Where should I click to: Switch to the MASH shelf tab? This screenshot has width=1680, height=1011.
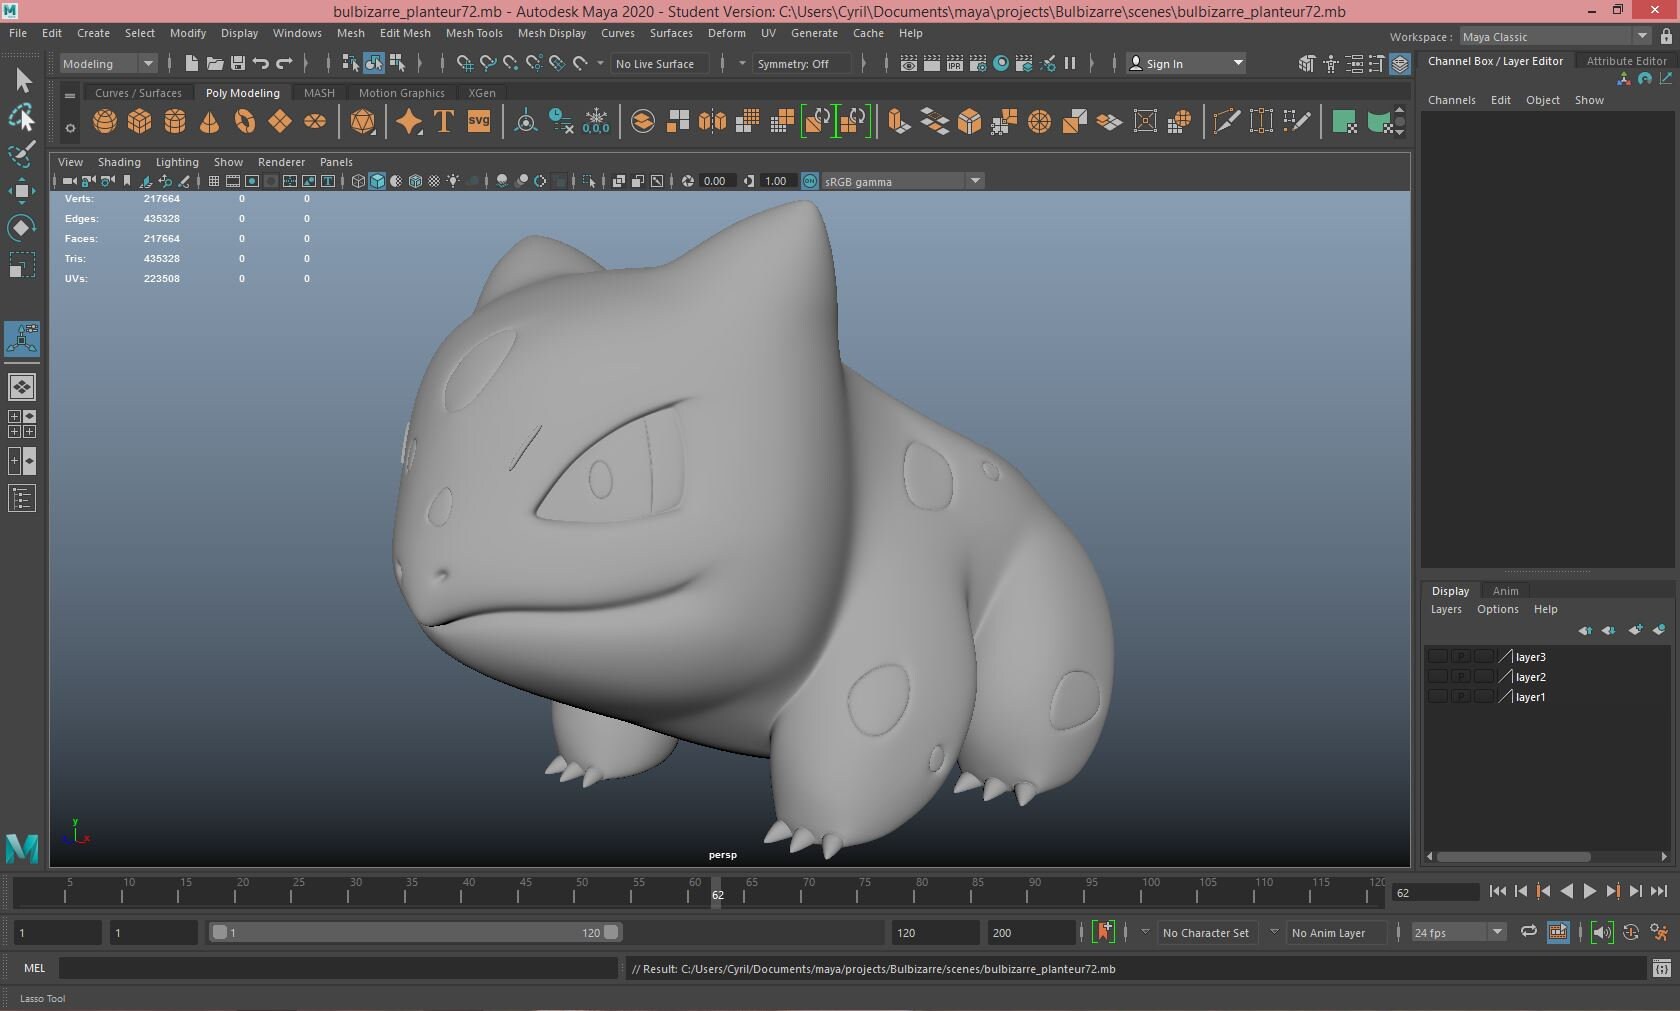click(319, 93)
